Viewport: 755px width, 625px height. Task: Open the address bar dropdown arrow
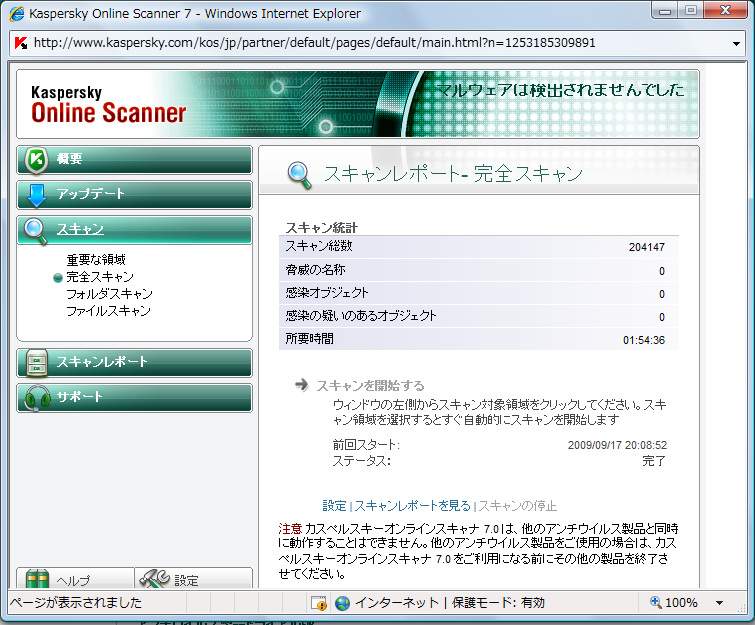click(x=736, y=43)
